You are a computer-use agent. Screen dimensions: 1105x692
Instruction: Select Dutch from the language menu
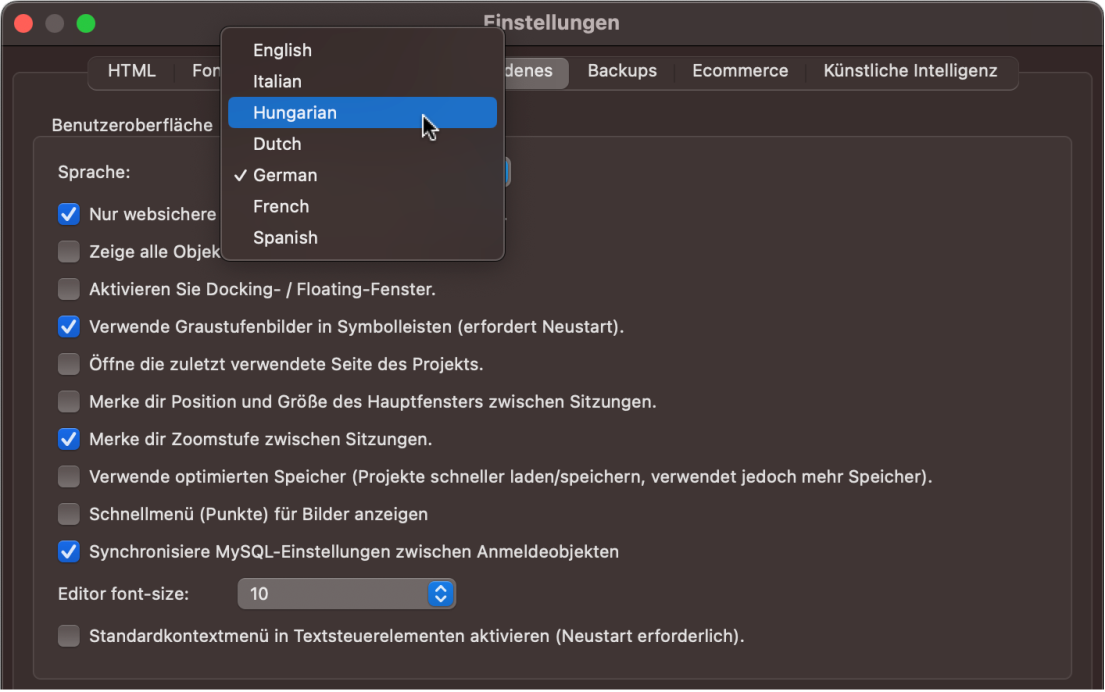tap(277, 144)
